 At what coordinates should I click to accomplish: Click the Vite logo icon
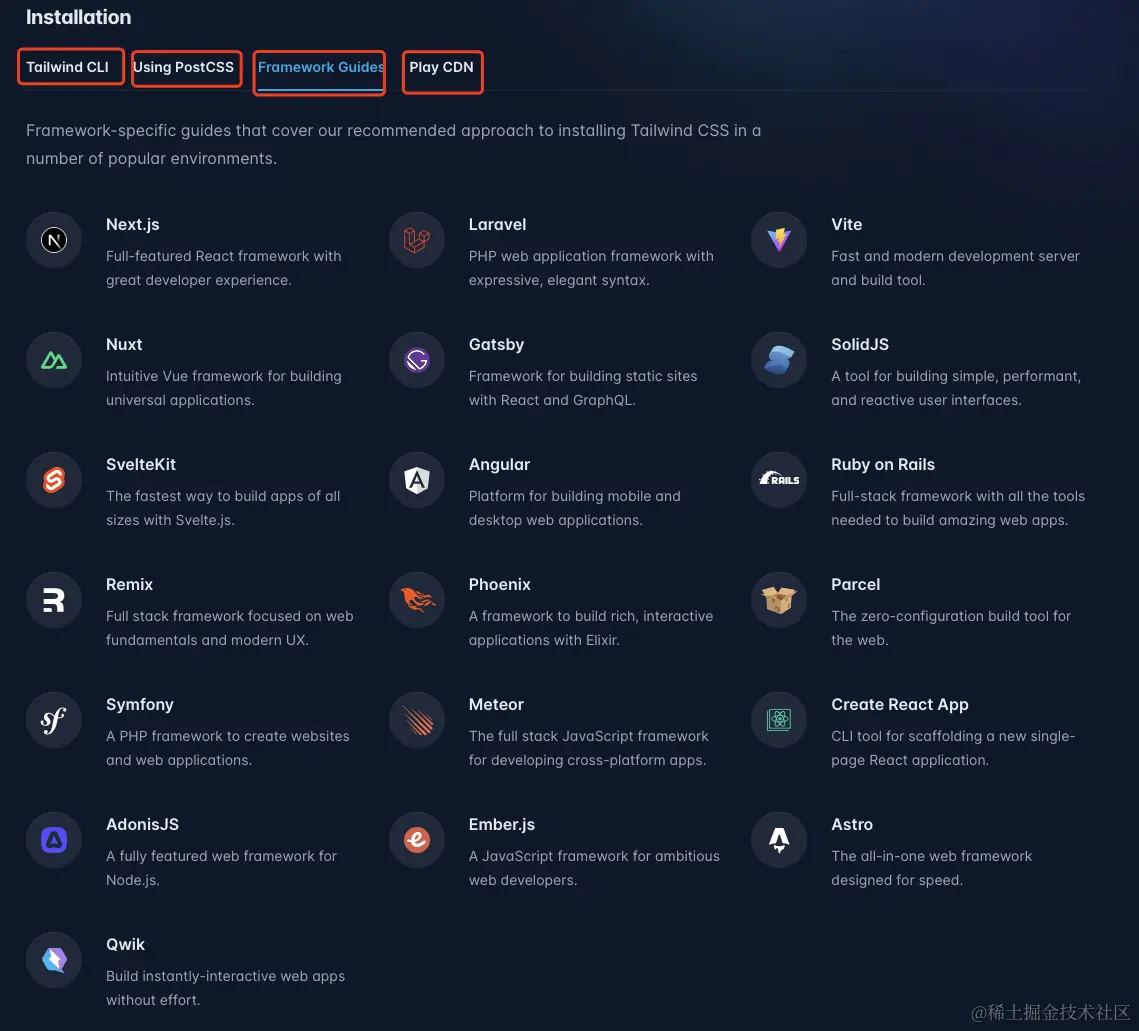point(779,240)
